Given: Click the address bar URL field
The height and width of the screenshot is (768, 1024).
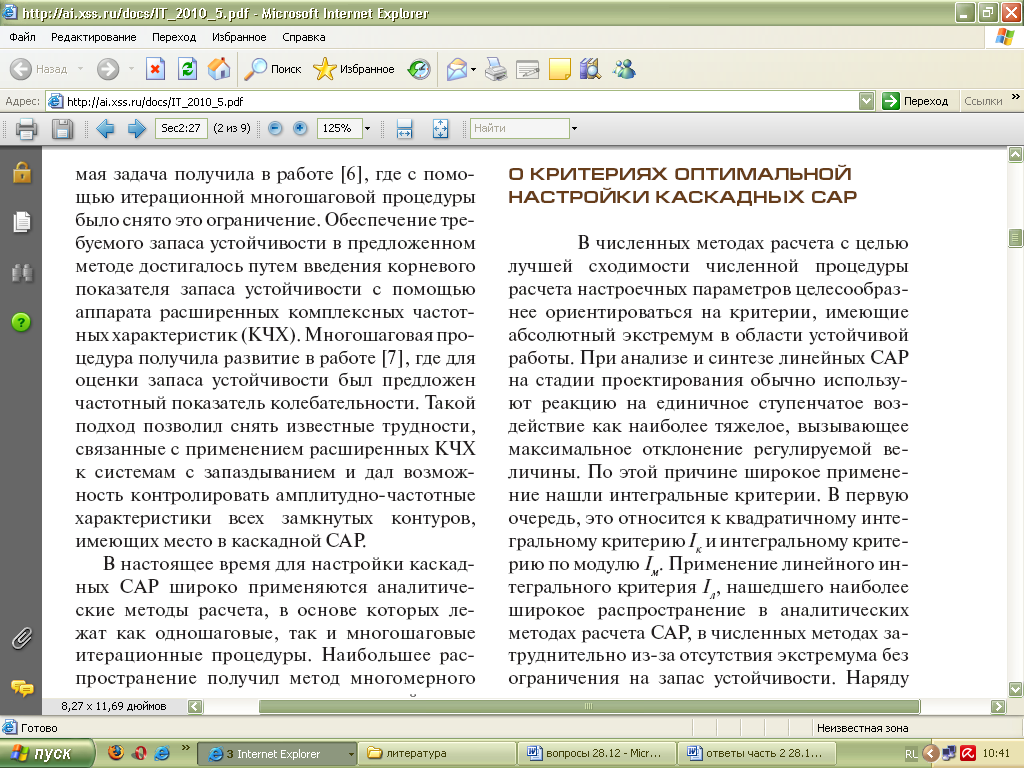Looking at the screenshot, I should (453, 101).
